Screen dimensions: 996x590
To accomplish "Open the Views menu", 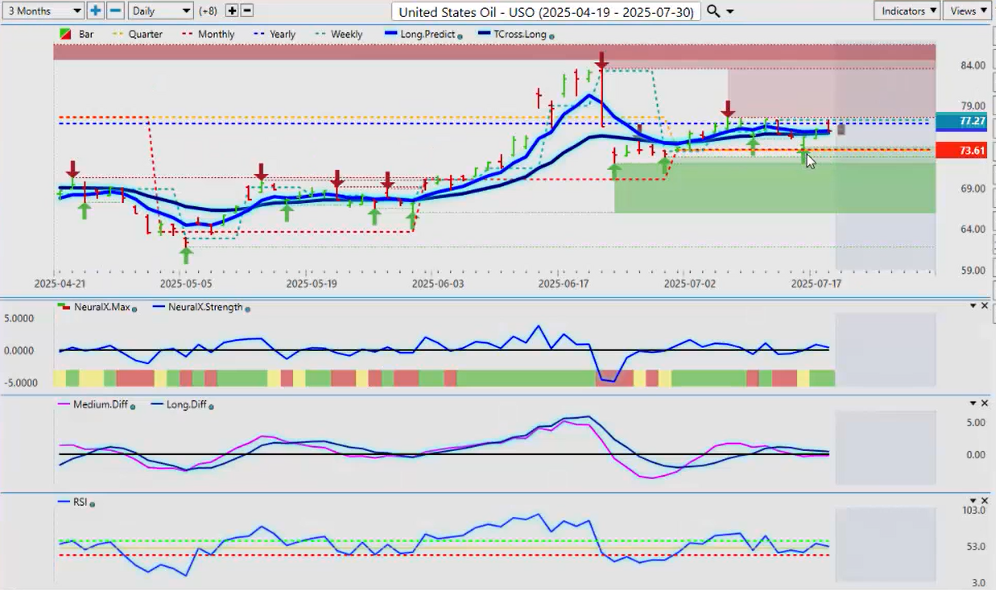I will tap(968, 10).
